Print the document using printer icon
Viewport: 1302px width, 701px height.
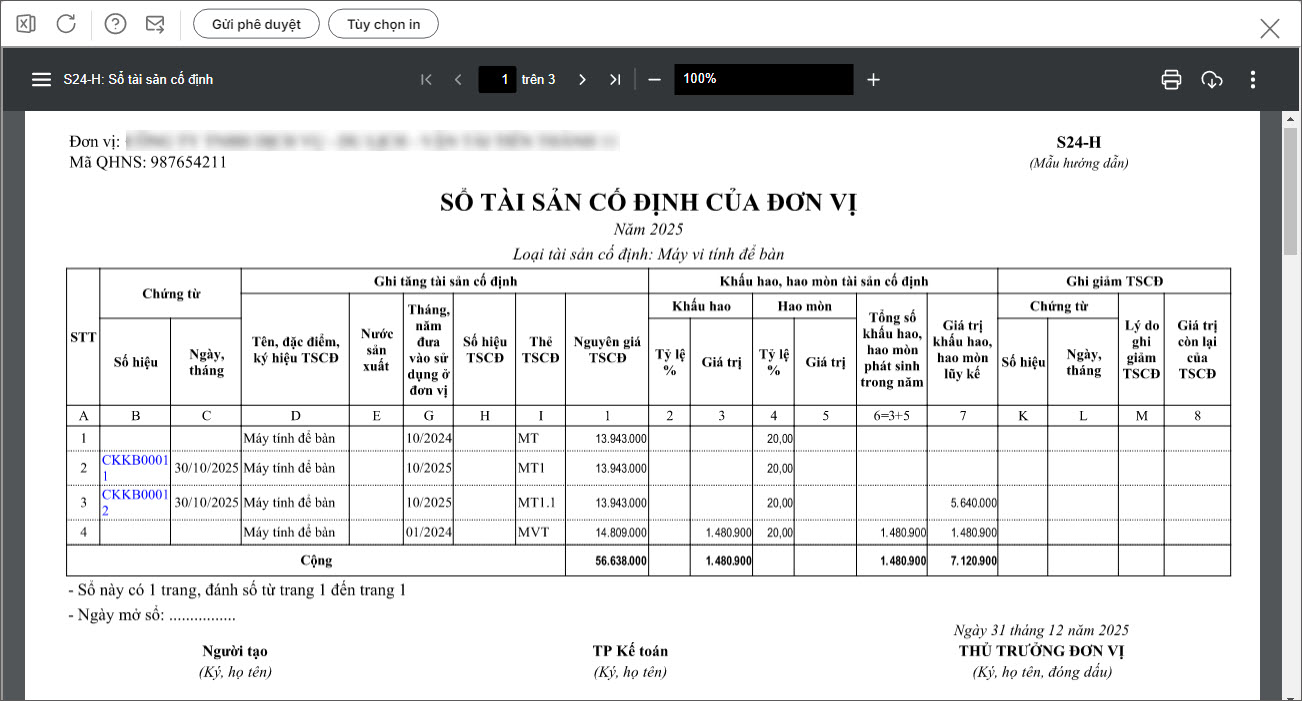(1171, 80)
